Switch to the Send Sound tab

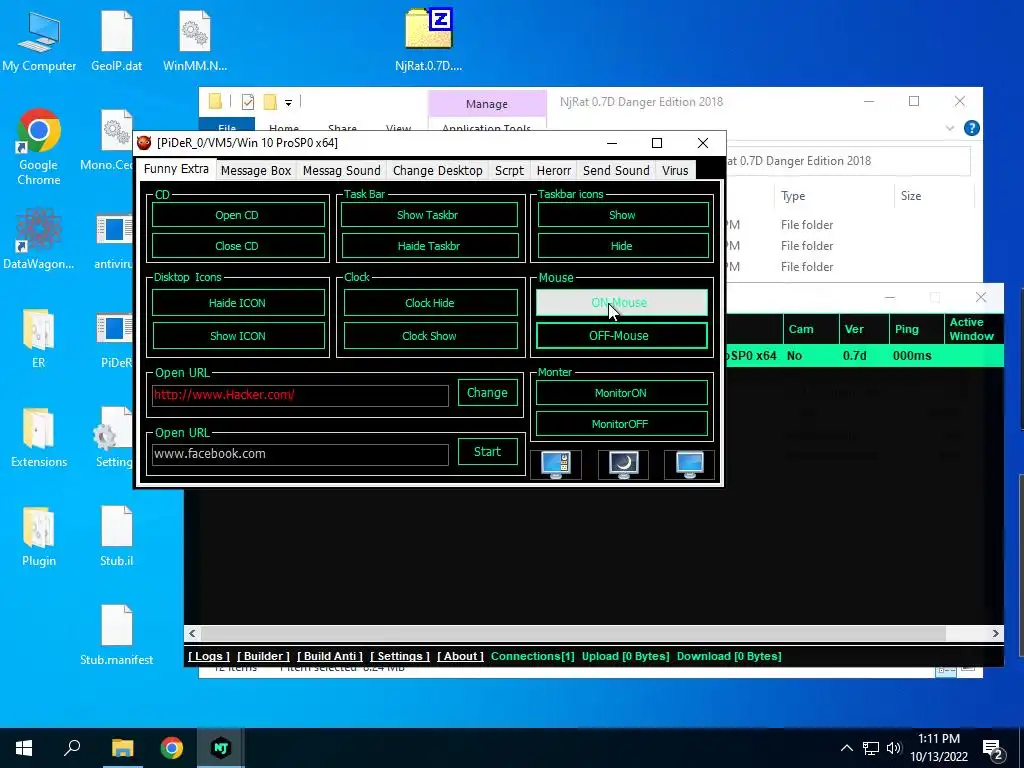pyautogui.click(x=616, y=170)
